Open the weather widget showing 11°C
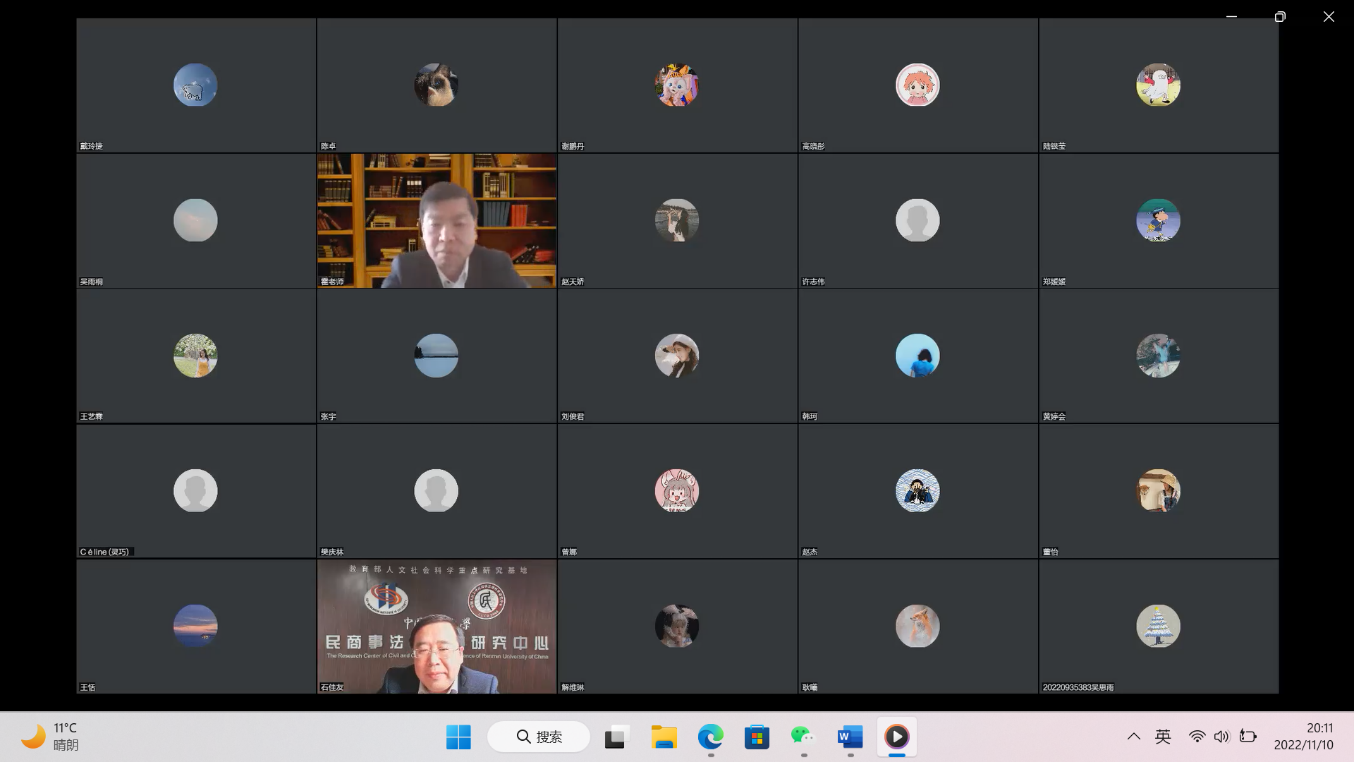This screenshot has height=762, width=1354. [x=52, y=737]
